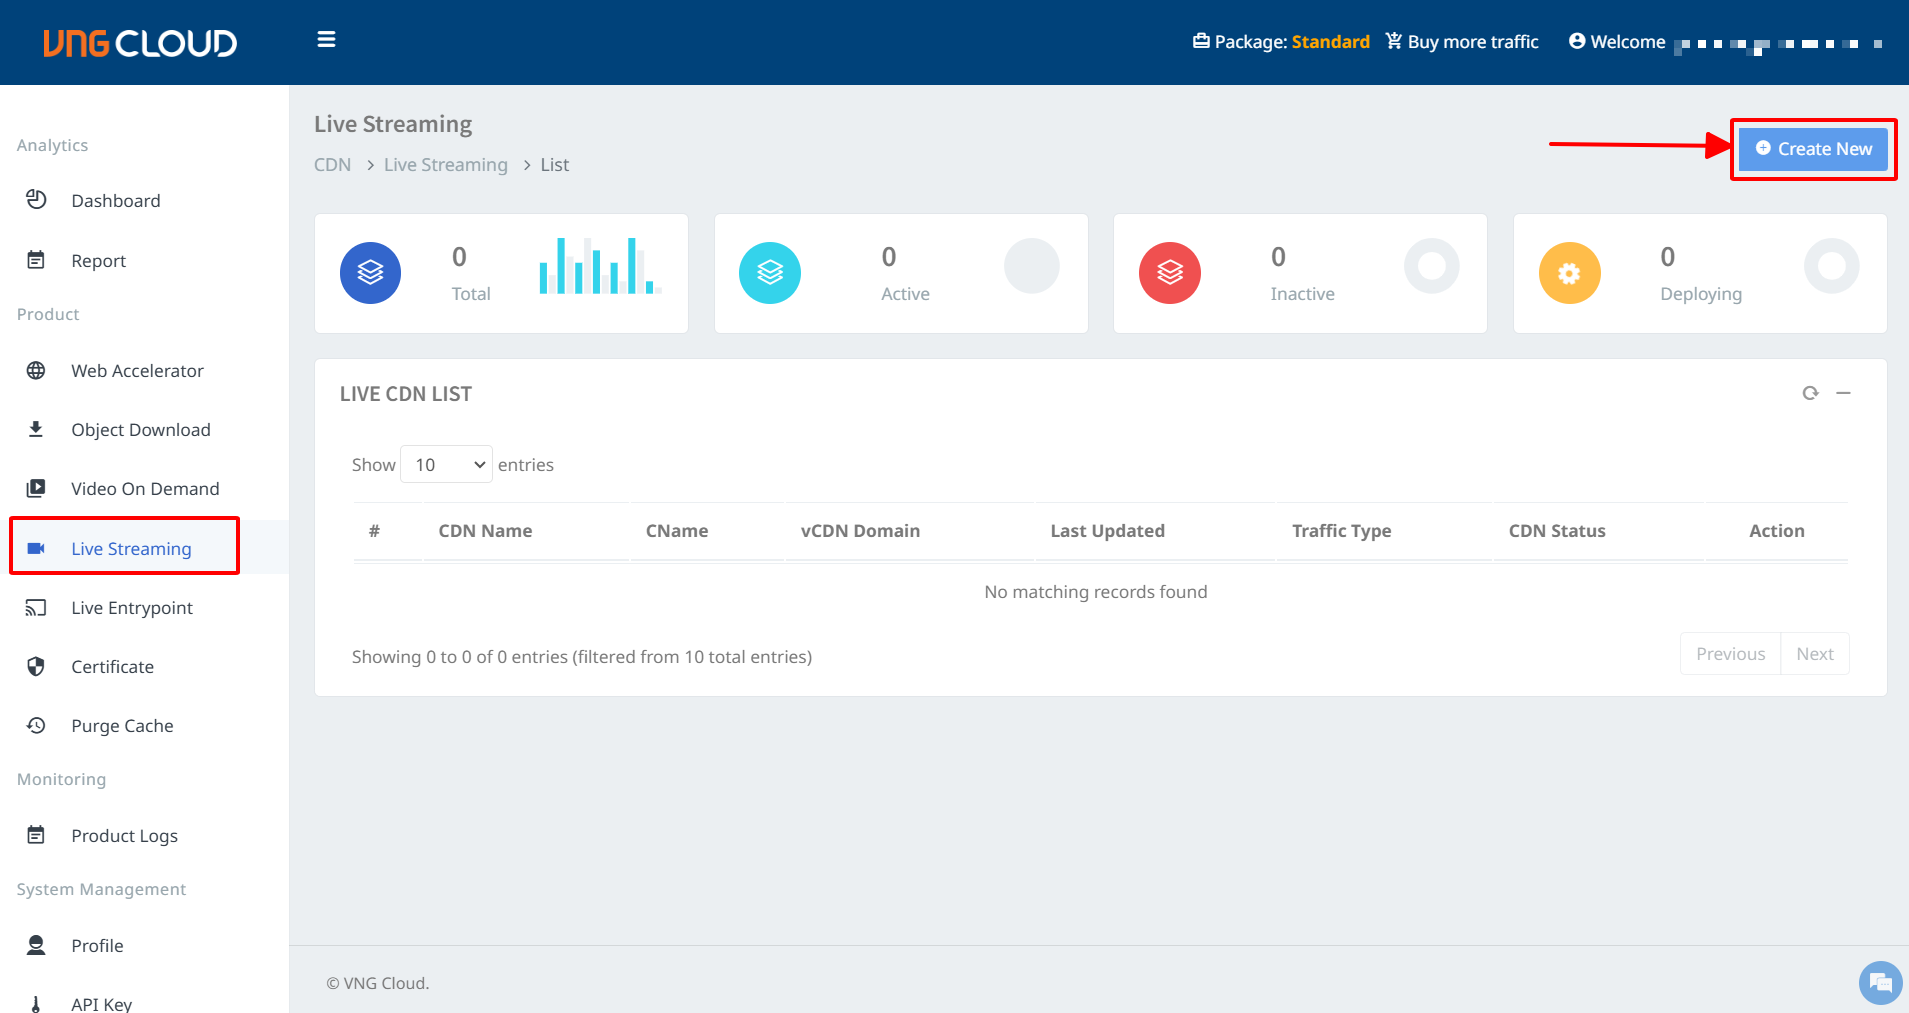Click the Web Accelerator globe icon
Image resolution: width=1909 pixels, height=1013 pixels.
pos(36,371)
